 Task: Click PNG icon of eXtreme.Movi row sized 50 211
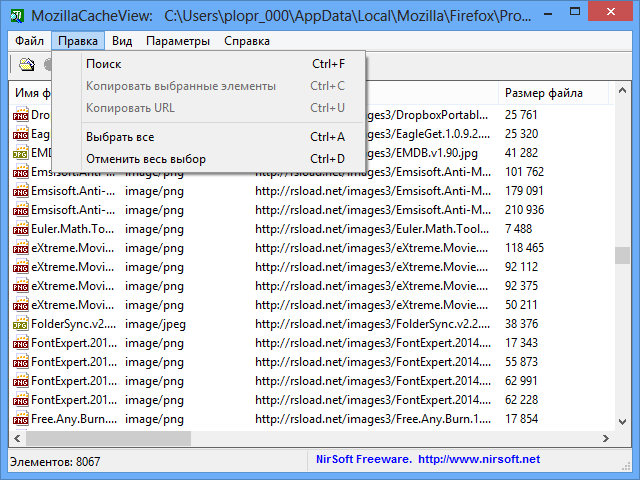(20, 305)
